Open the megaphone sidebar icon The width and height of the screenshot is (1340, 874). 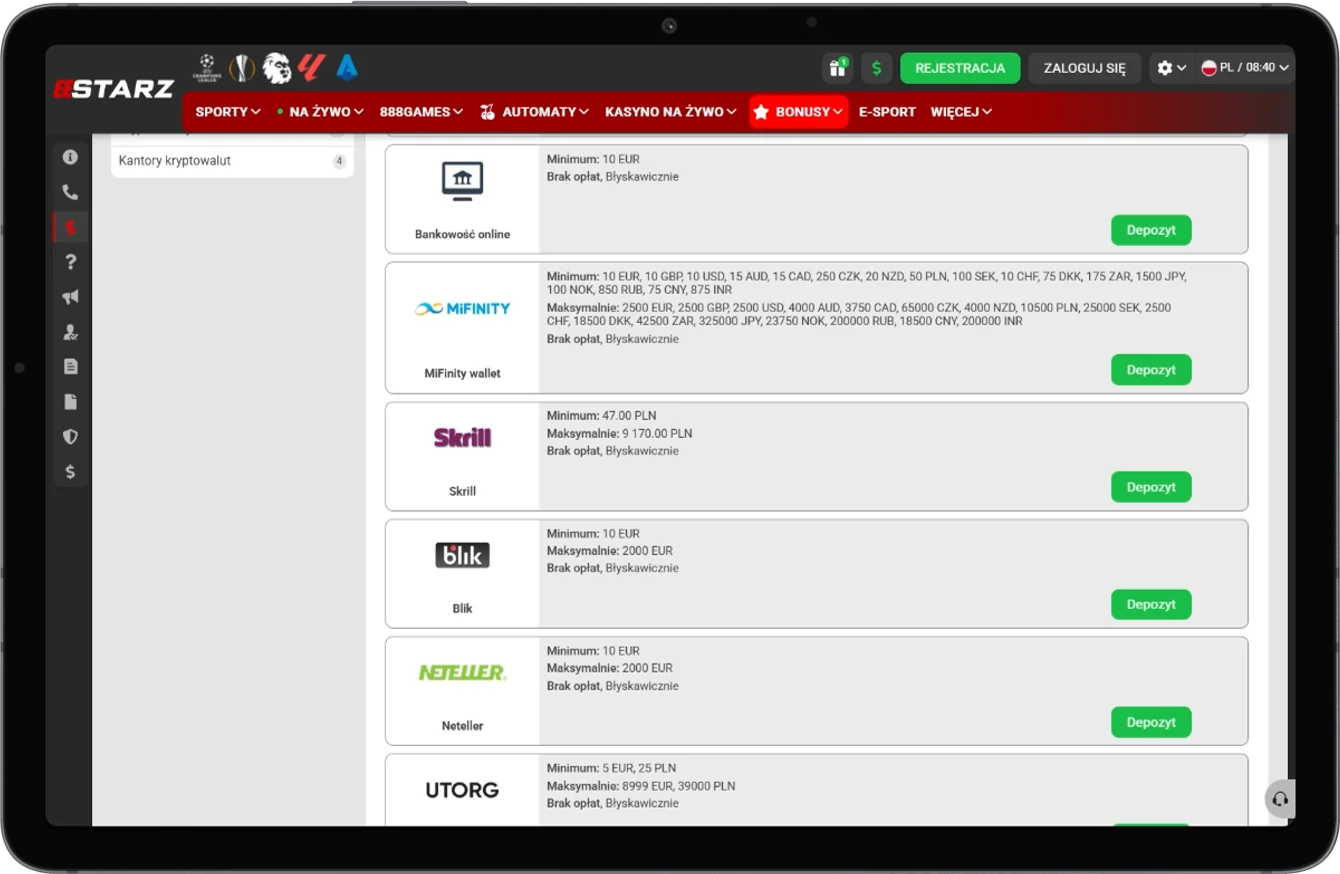click(x=70, y=297)
